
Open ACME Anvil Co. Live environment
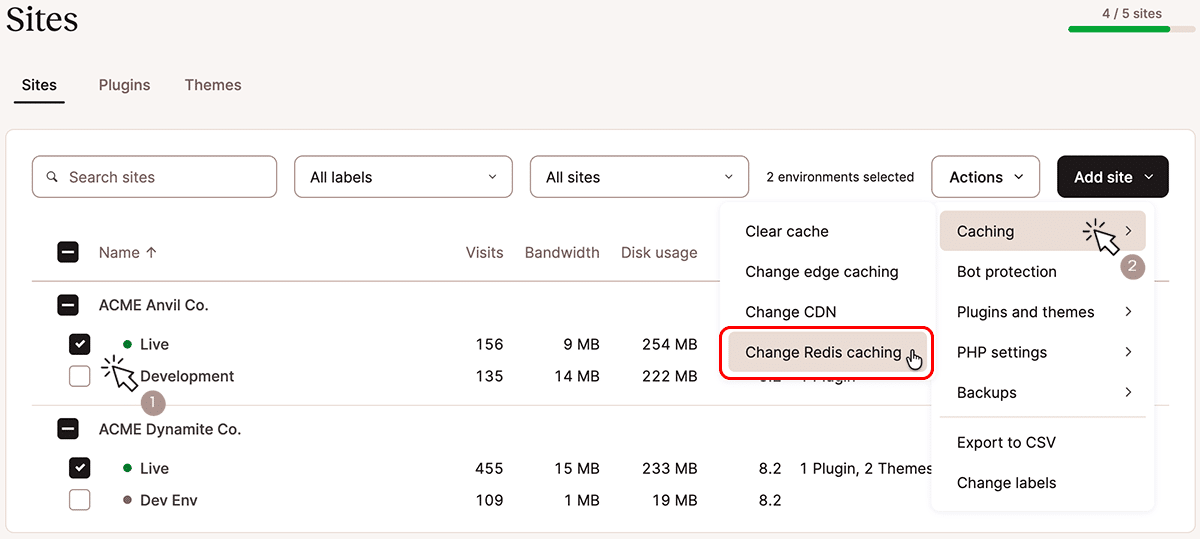pos(154,344)
